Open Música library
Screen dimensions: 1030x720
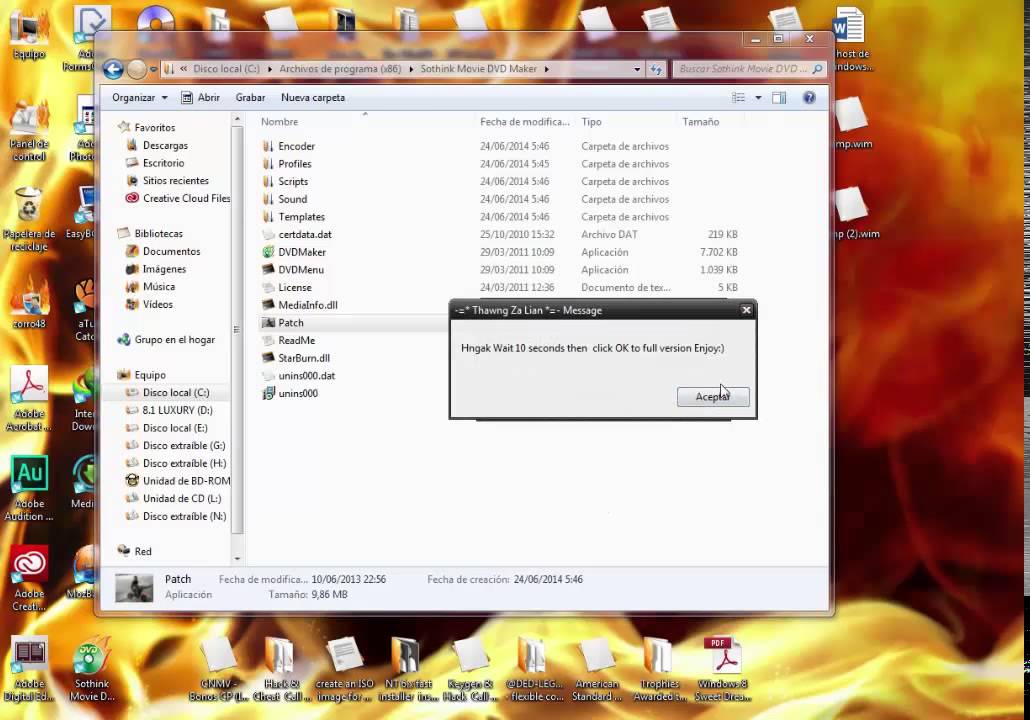pyautogui.click(x=158, y=287)
